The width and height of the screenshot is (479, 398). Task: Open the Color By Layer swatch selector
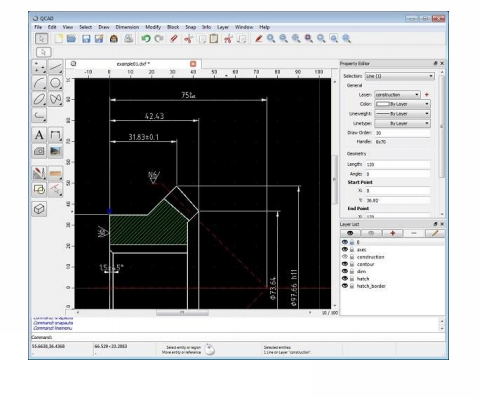402,104
